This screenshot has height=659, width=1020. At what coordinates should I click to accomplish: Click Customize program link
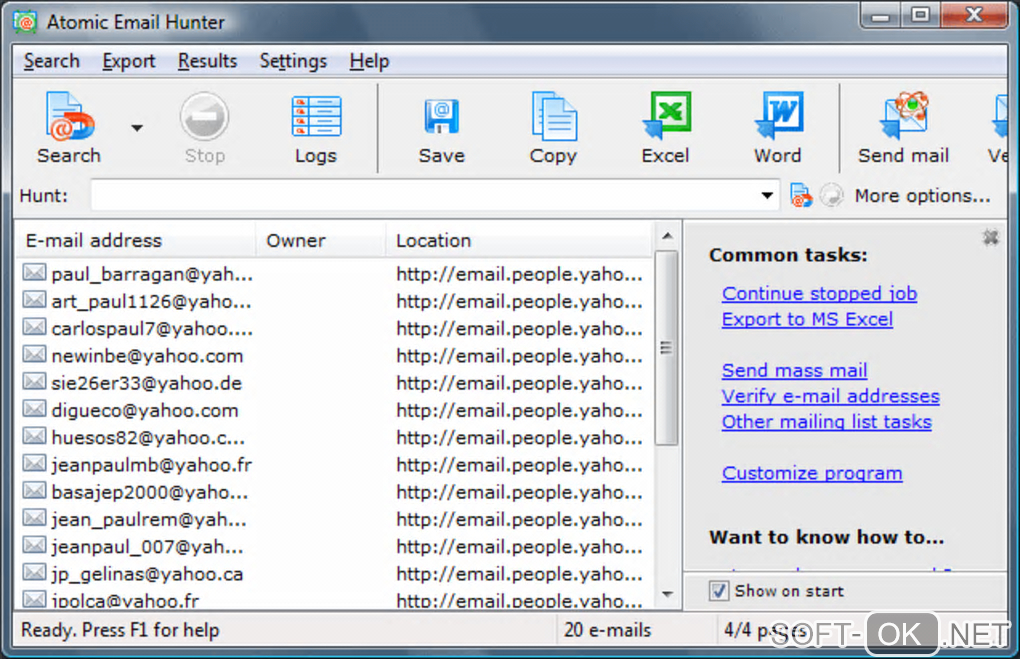point(812,474)
